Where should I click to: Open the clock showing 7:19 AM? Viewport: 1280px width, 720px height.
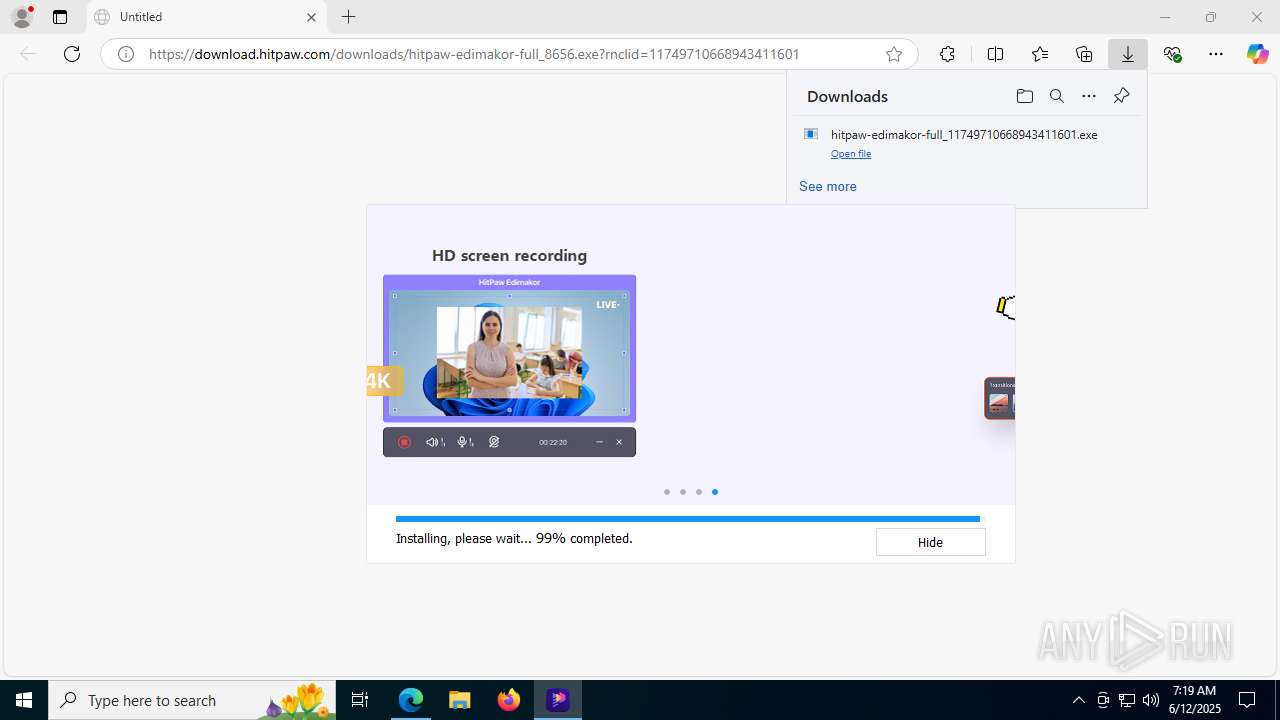[1196, 700]
